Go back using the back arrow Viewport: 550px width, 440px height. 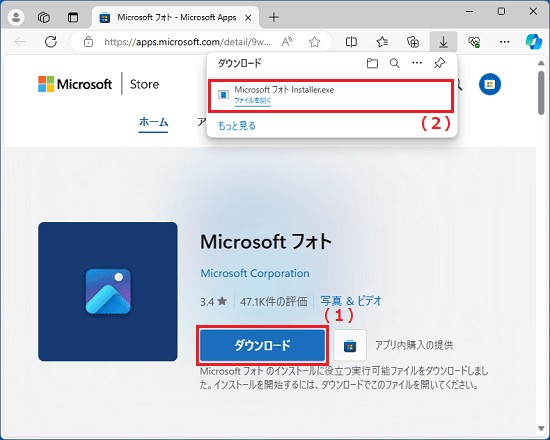tap(20, 42)
